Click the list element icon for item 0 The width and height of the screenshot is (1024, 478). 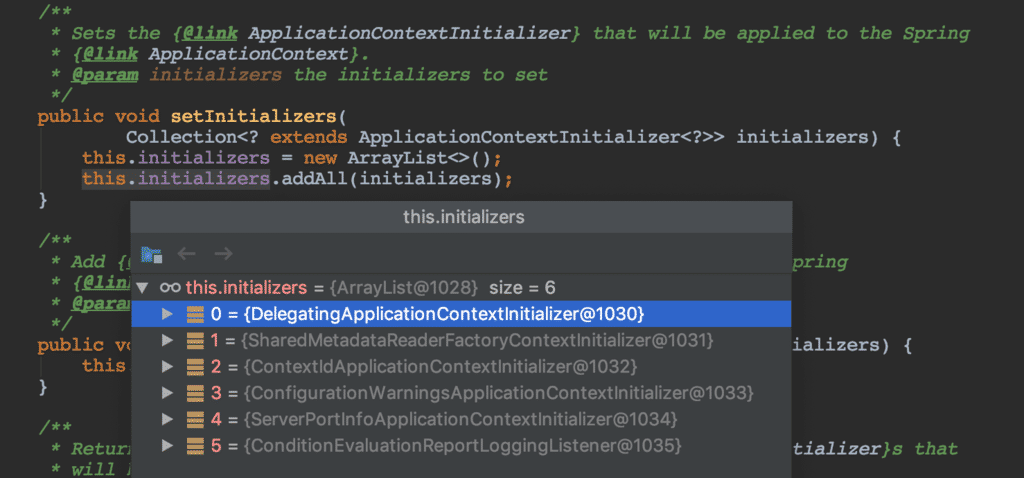(195, 314)
